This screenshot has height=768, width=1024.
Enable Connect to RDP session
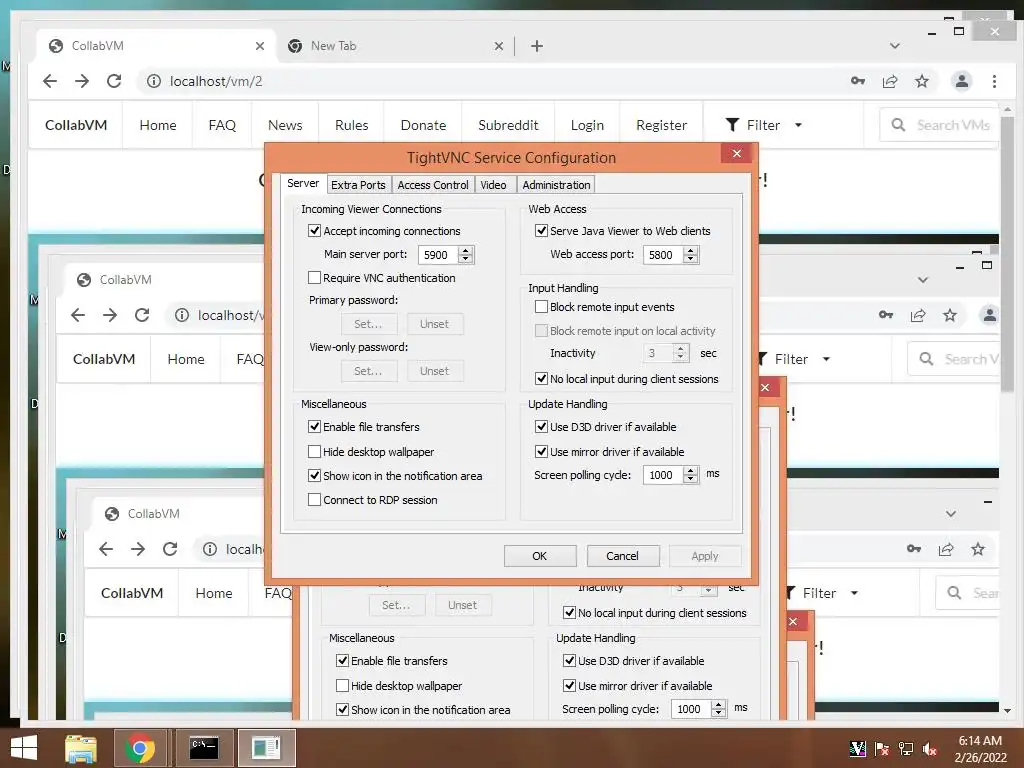[x=314, y=500]
